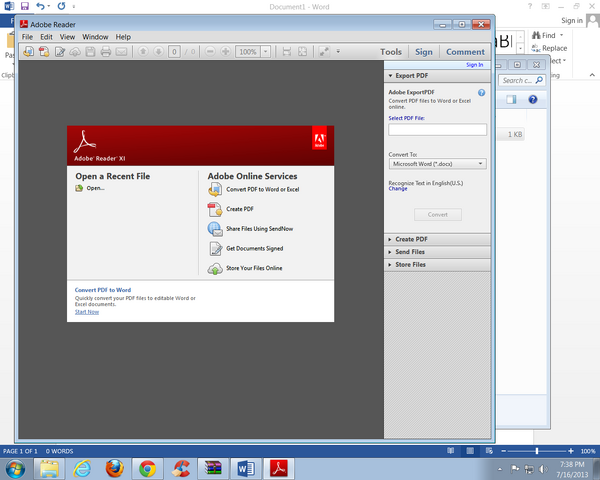This screenshot has width=600, height=480.
Task: Click the read mode expand-arrows icon
Action: click(x=324, y=51)
